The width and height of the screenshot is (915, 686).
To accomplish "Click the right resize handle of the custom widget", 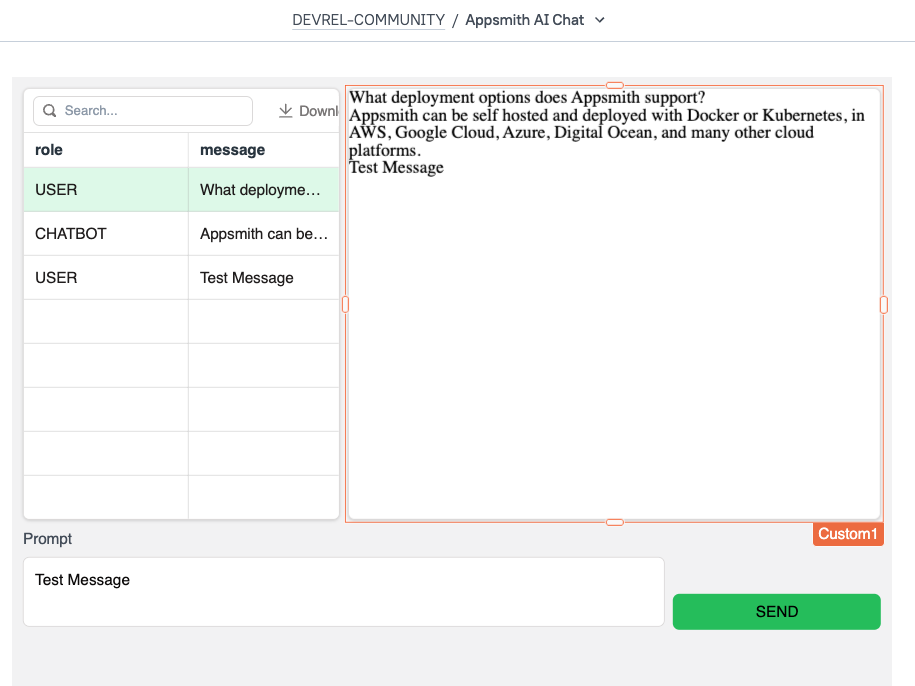I will pos(883,304).
